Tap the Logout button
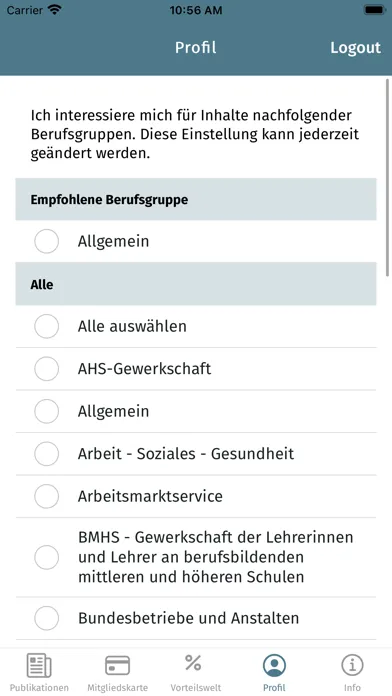Screen dimensions: 392x696 click(x=356, y=47)
